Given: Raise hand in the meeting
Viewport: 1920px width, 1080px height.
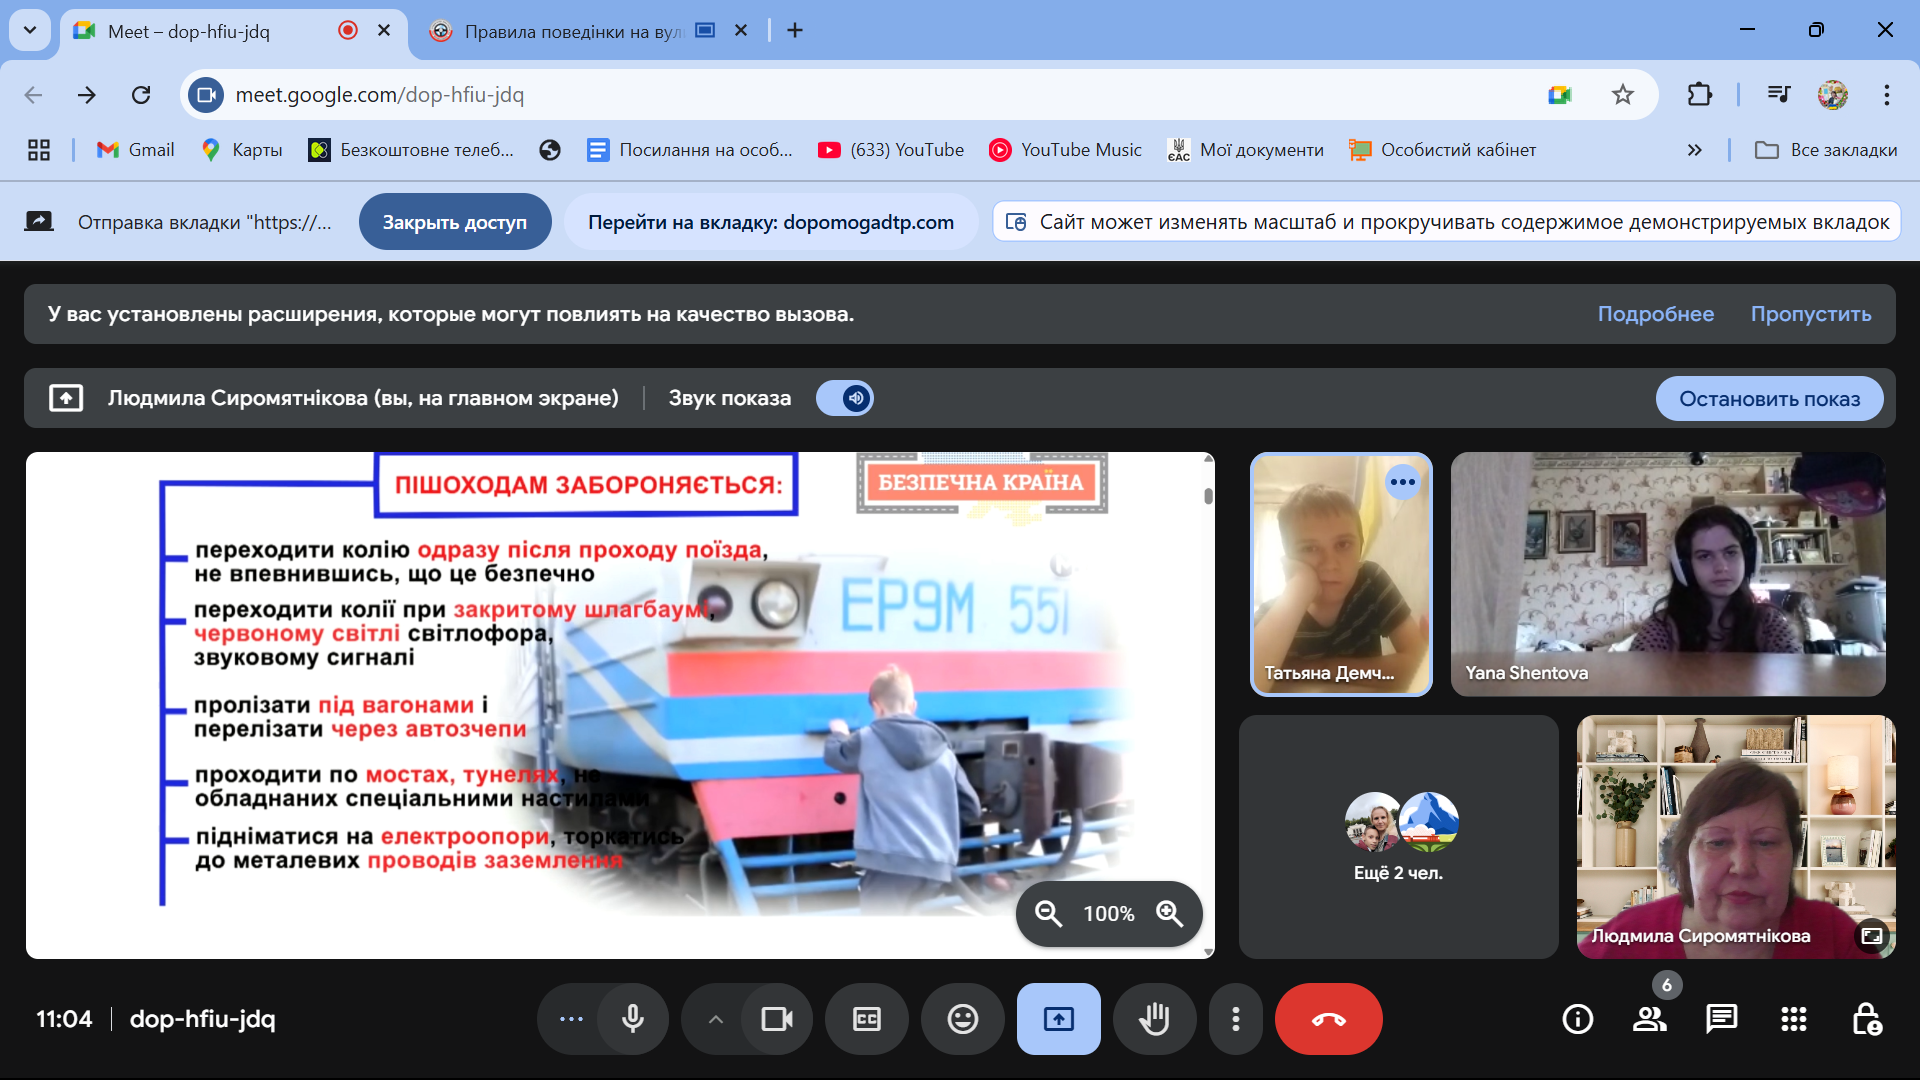Looking at the screenshot, I should tap(1154, 1019).
